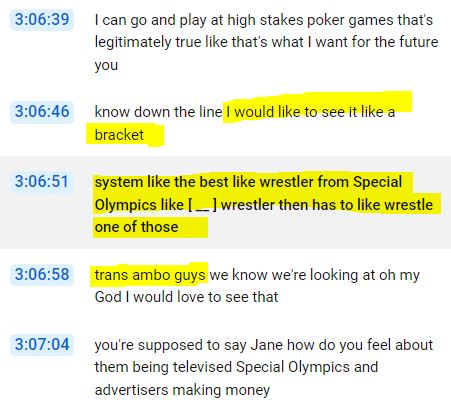Select the 'them being televised Special Olympics' line
Viewport: 451px width, 416px height.
click(236, 367)
